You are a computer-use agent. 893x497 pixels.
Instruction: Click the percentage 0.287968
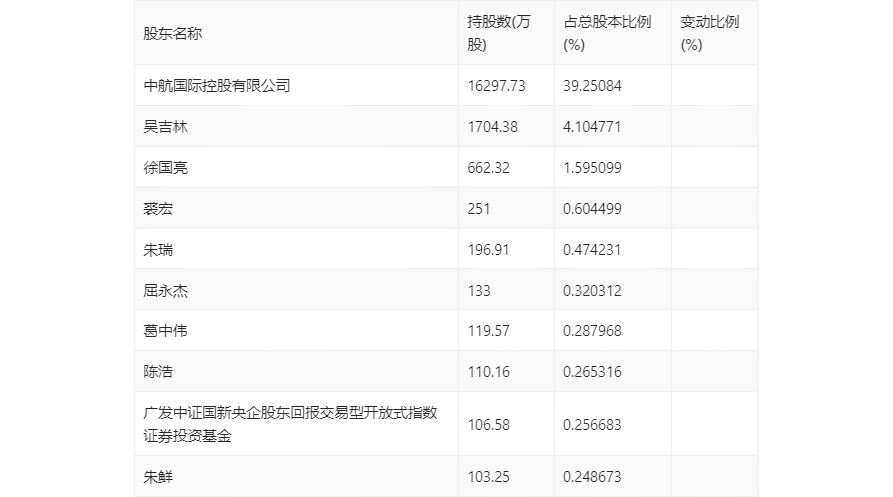pos(592,331)
